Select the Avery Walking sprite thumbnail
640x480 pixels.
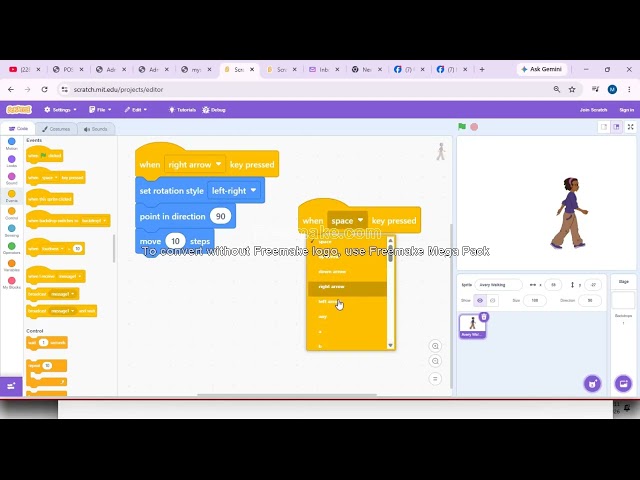click(x=472, y=326)
